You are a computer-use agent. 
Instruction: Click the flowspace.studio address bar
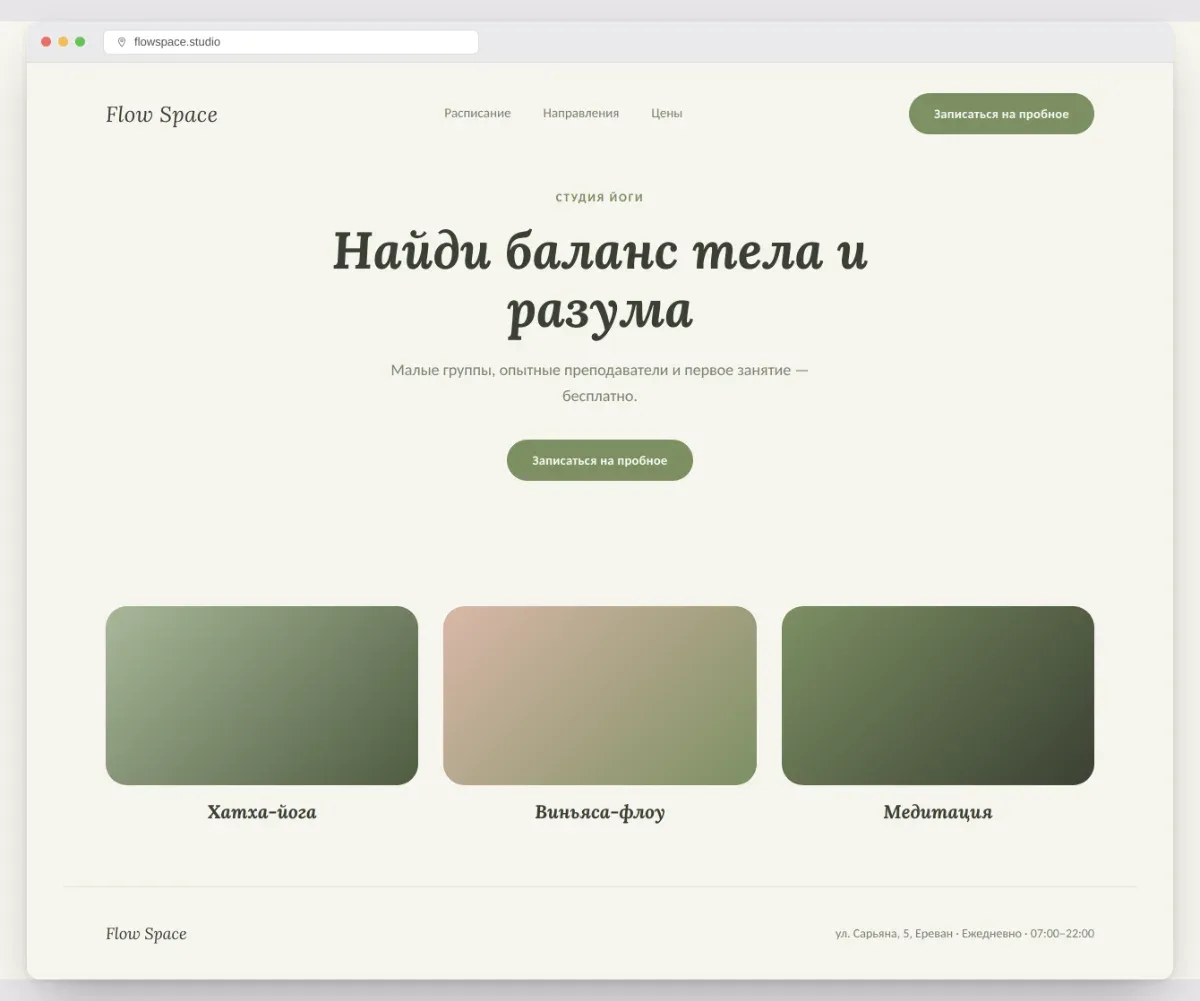pos(291,42)
